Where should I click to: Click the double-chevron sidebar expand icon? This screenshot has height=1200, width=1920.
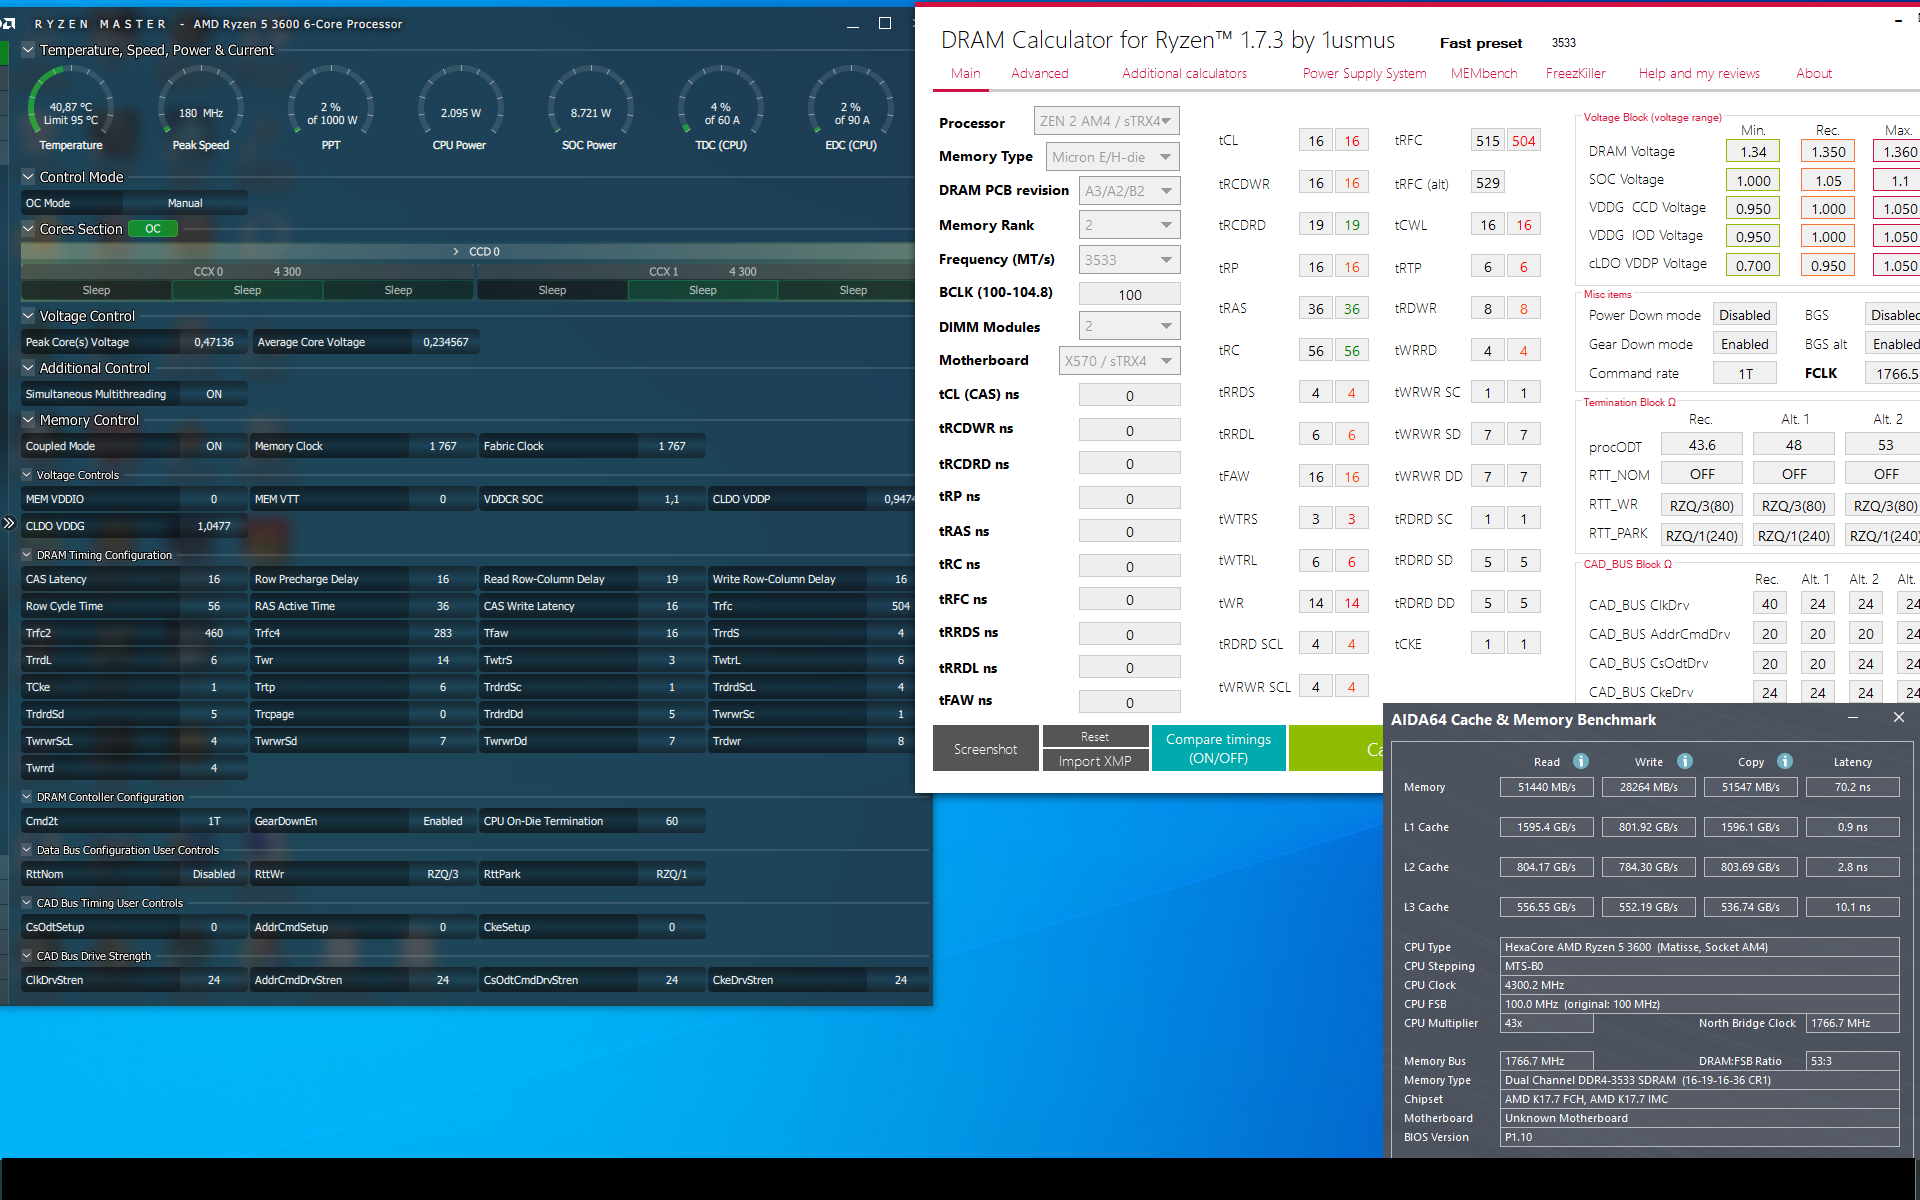(x=9, y=523)
